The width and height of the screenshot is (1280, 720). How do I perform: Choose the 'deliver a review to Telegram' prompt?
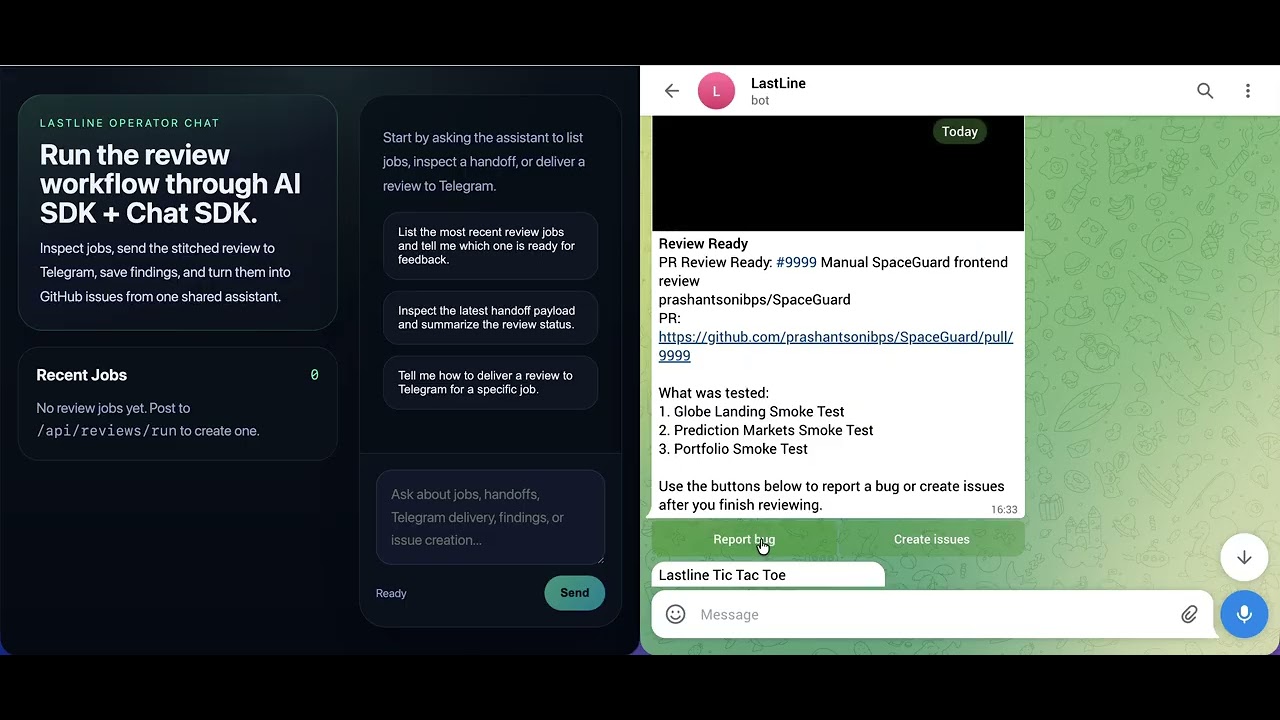tap(490, 383)
